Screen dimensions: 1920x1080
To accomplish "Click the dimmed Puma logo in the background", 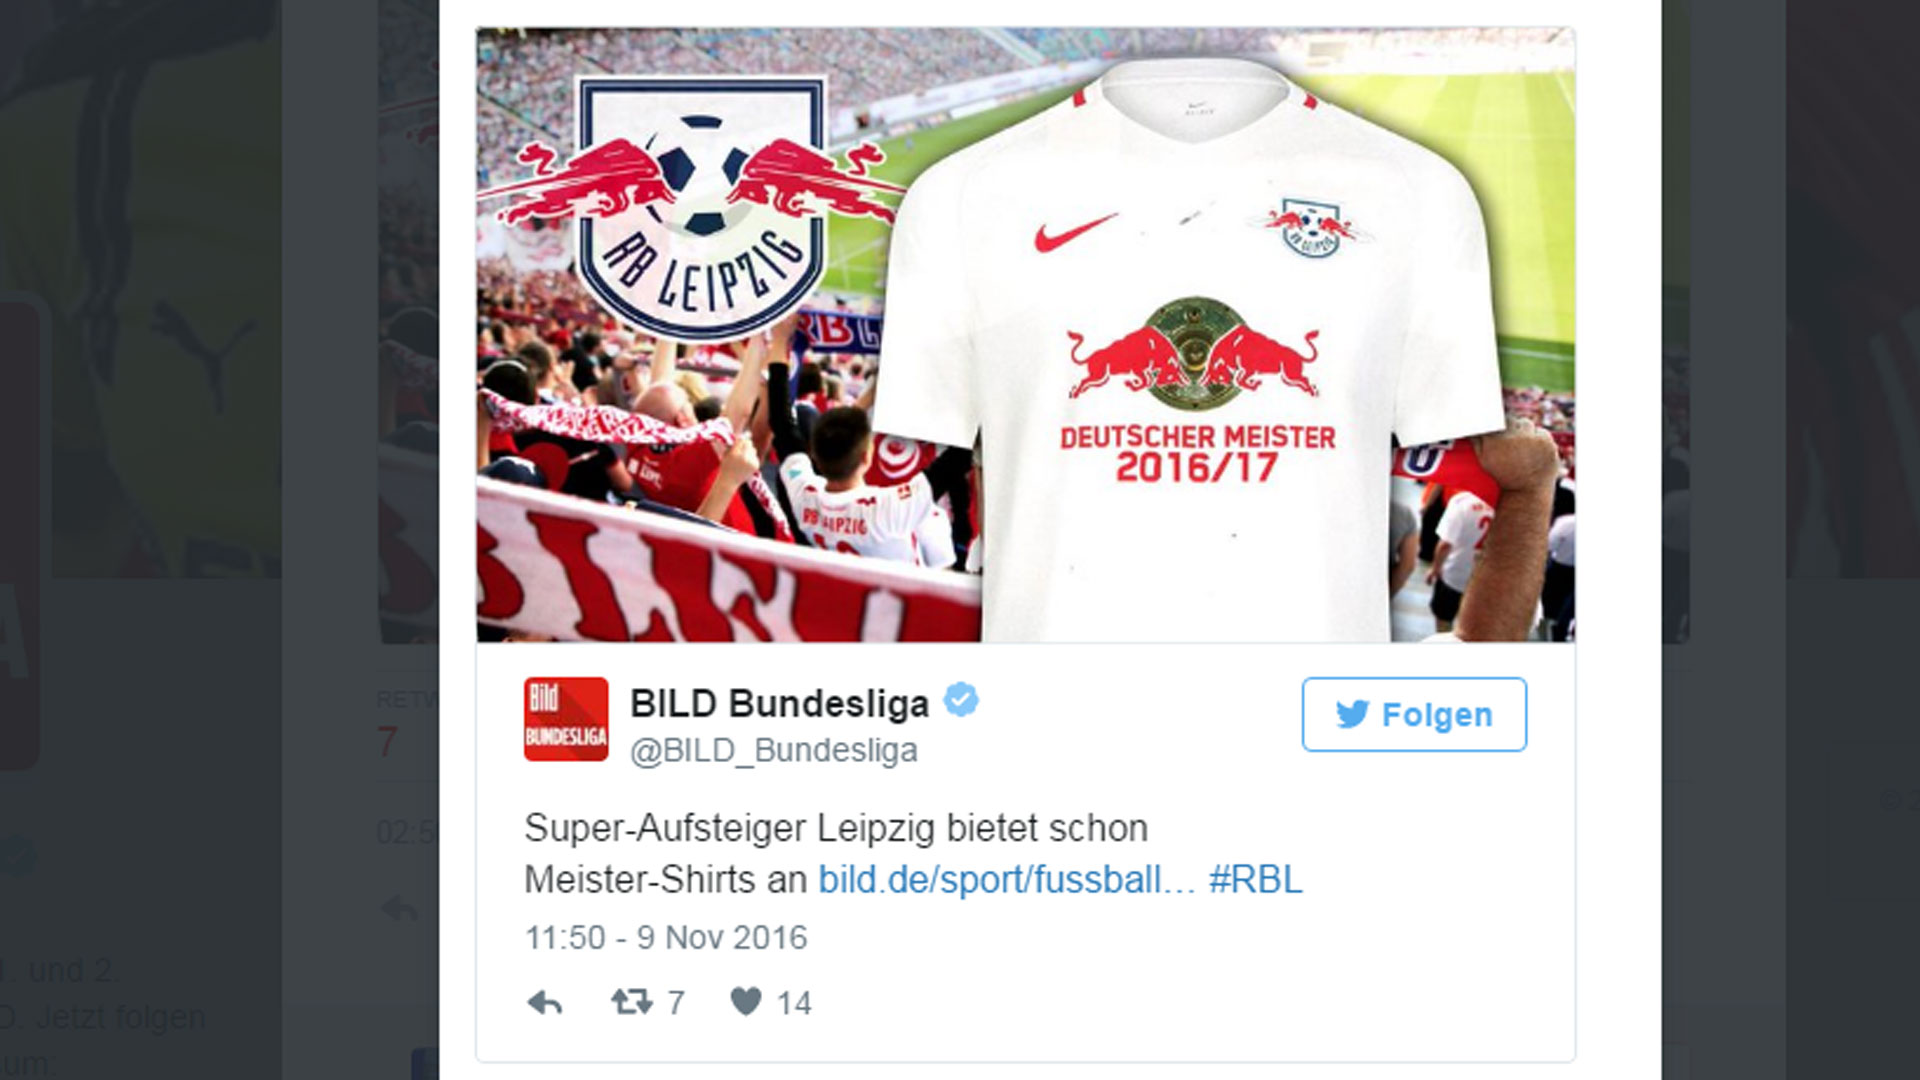I will click(205, 345).
